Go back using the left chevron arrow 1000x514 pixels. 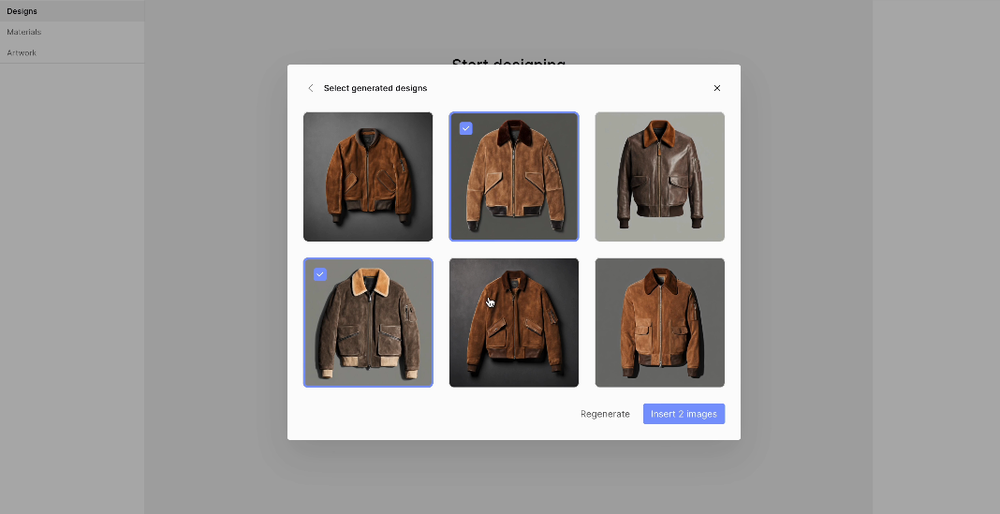311,88
